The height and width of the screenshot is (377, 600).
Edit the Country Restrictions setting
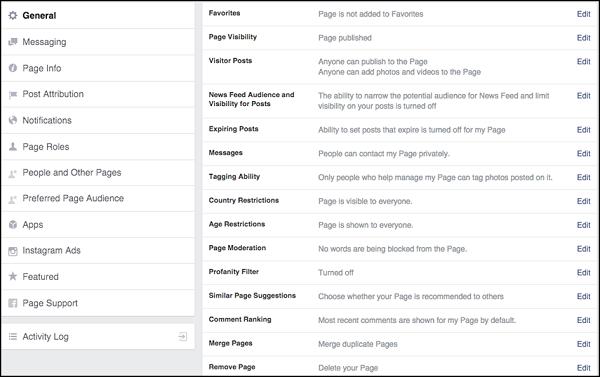click(584, 201)
